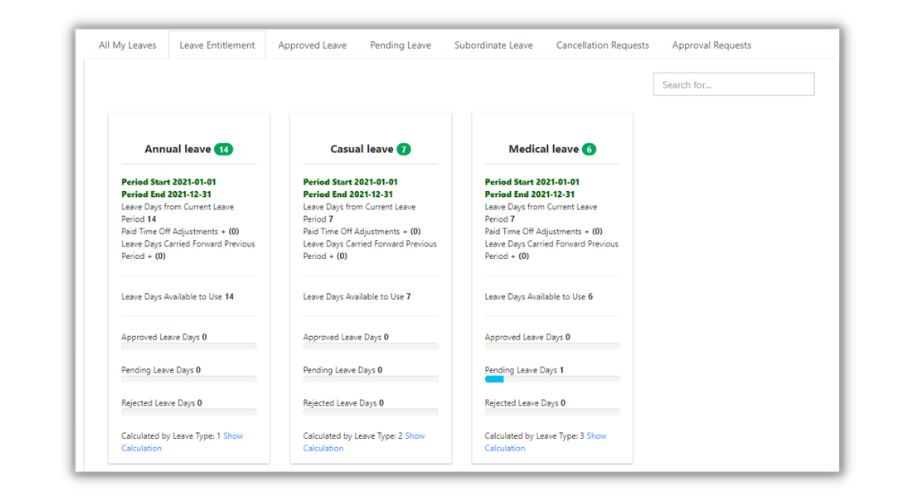
Task: Click Medical leave Pending Leave Days progress bar
Action: (552, 379)
